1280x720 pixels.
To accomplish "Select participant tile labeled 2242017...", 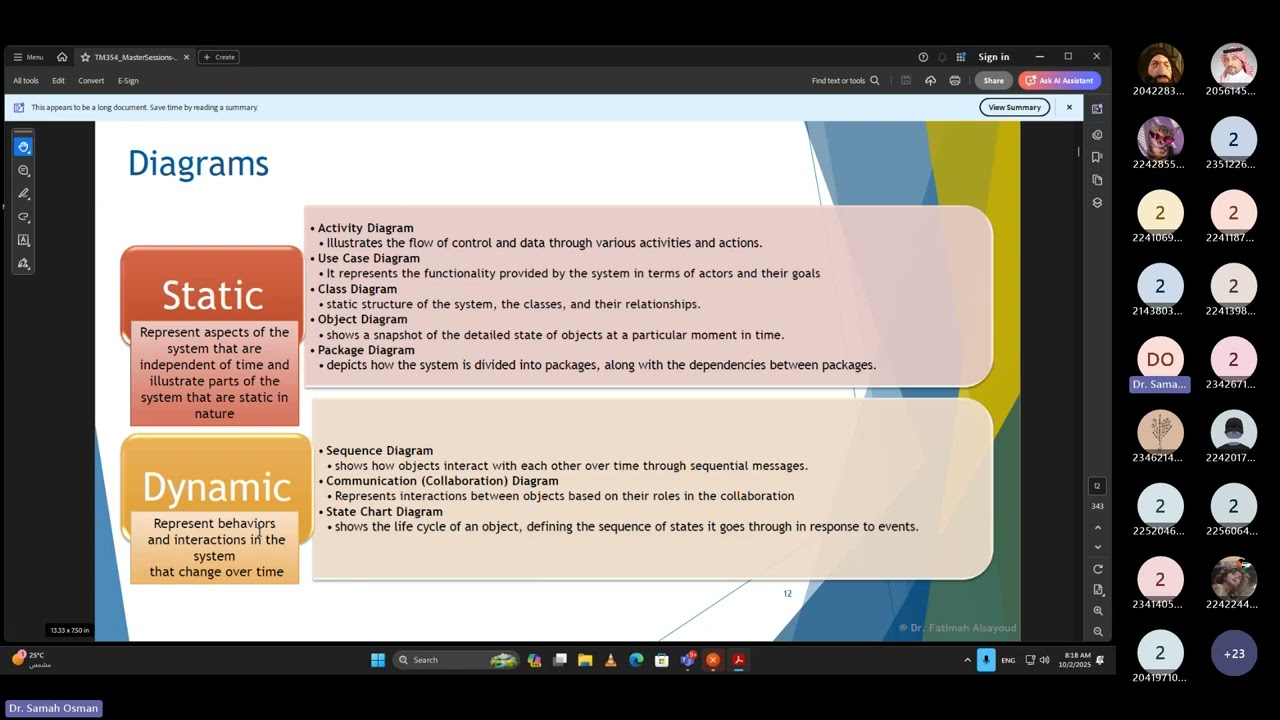I will (x=1233, y=437).
